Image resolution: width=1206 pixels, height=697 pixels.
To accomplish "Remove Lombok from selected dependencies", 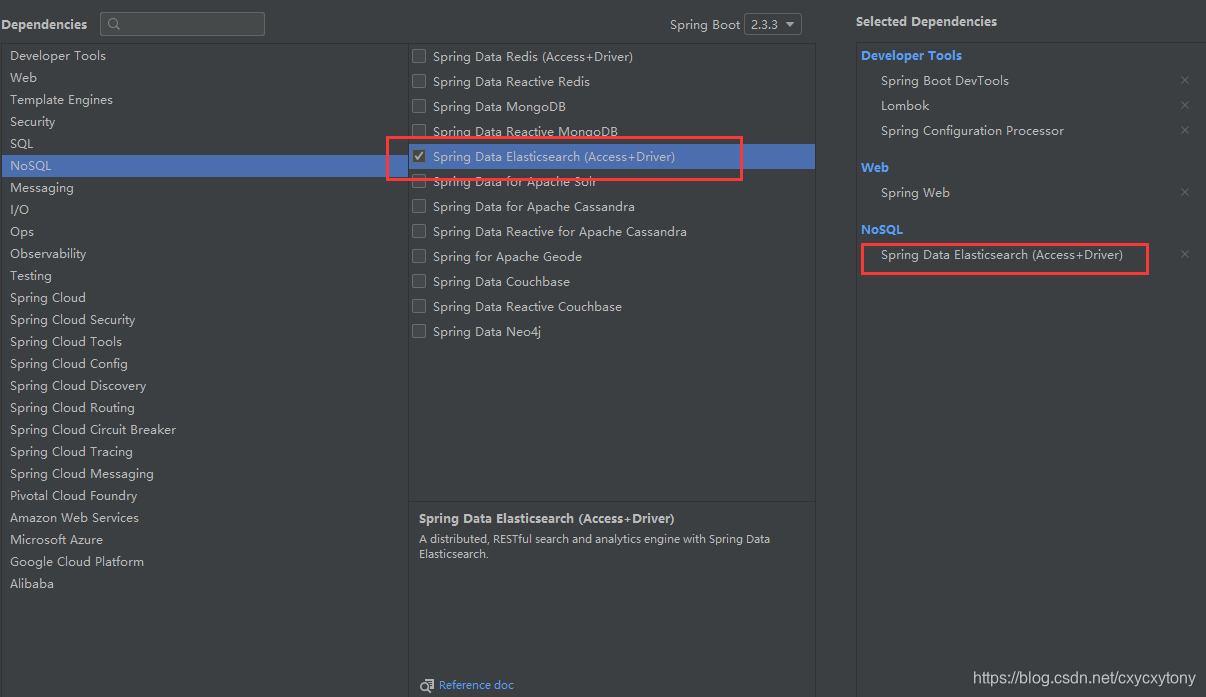I will [1185, 106].
